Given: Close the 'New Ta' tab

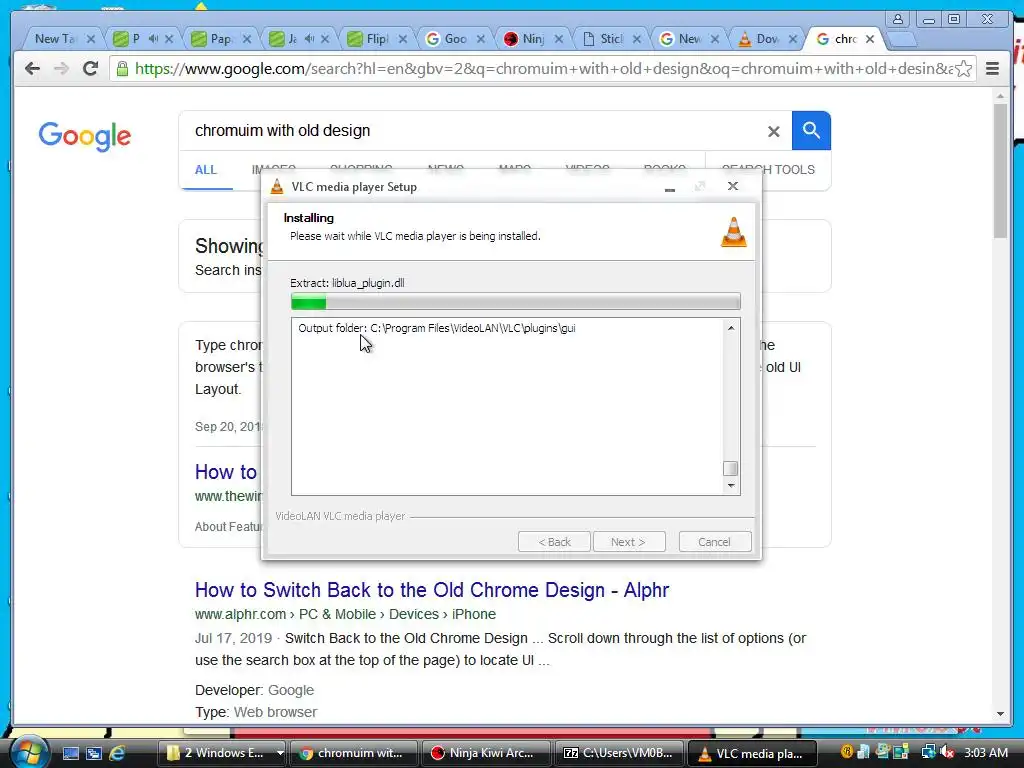Looking at the screenshot, I should coord(91,39).
